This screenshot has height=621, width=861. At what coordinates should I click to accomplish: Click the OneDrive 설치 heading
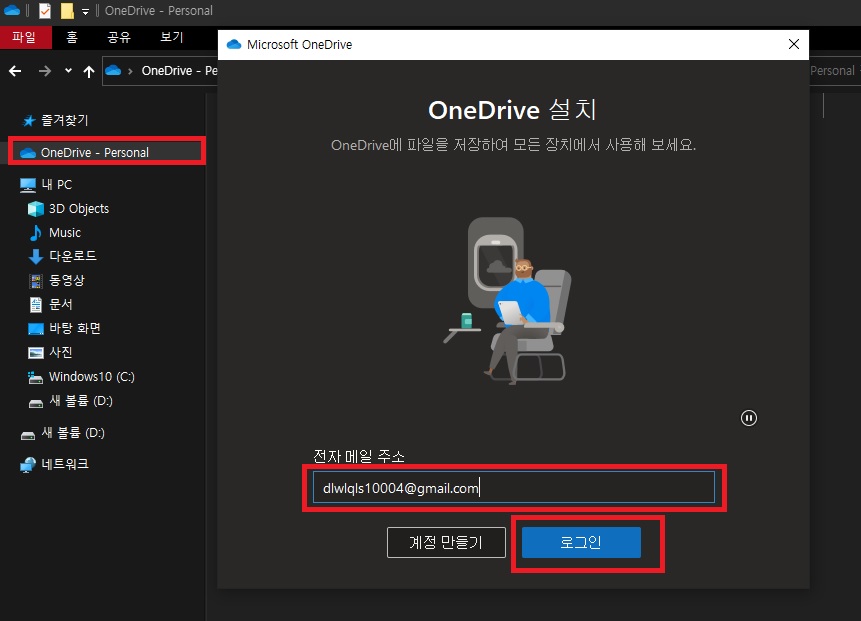pos(512,110)
